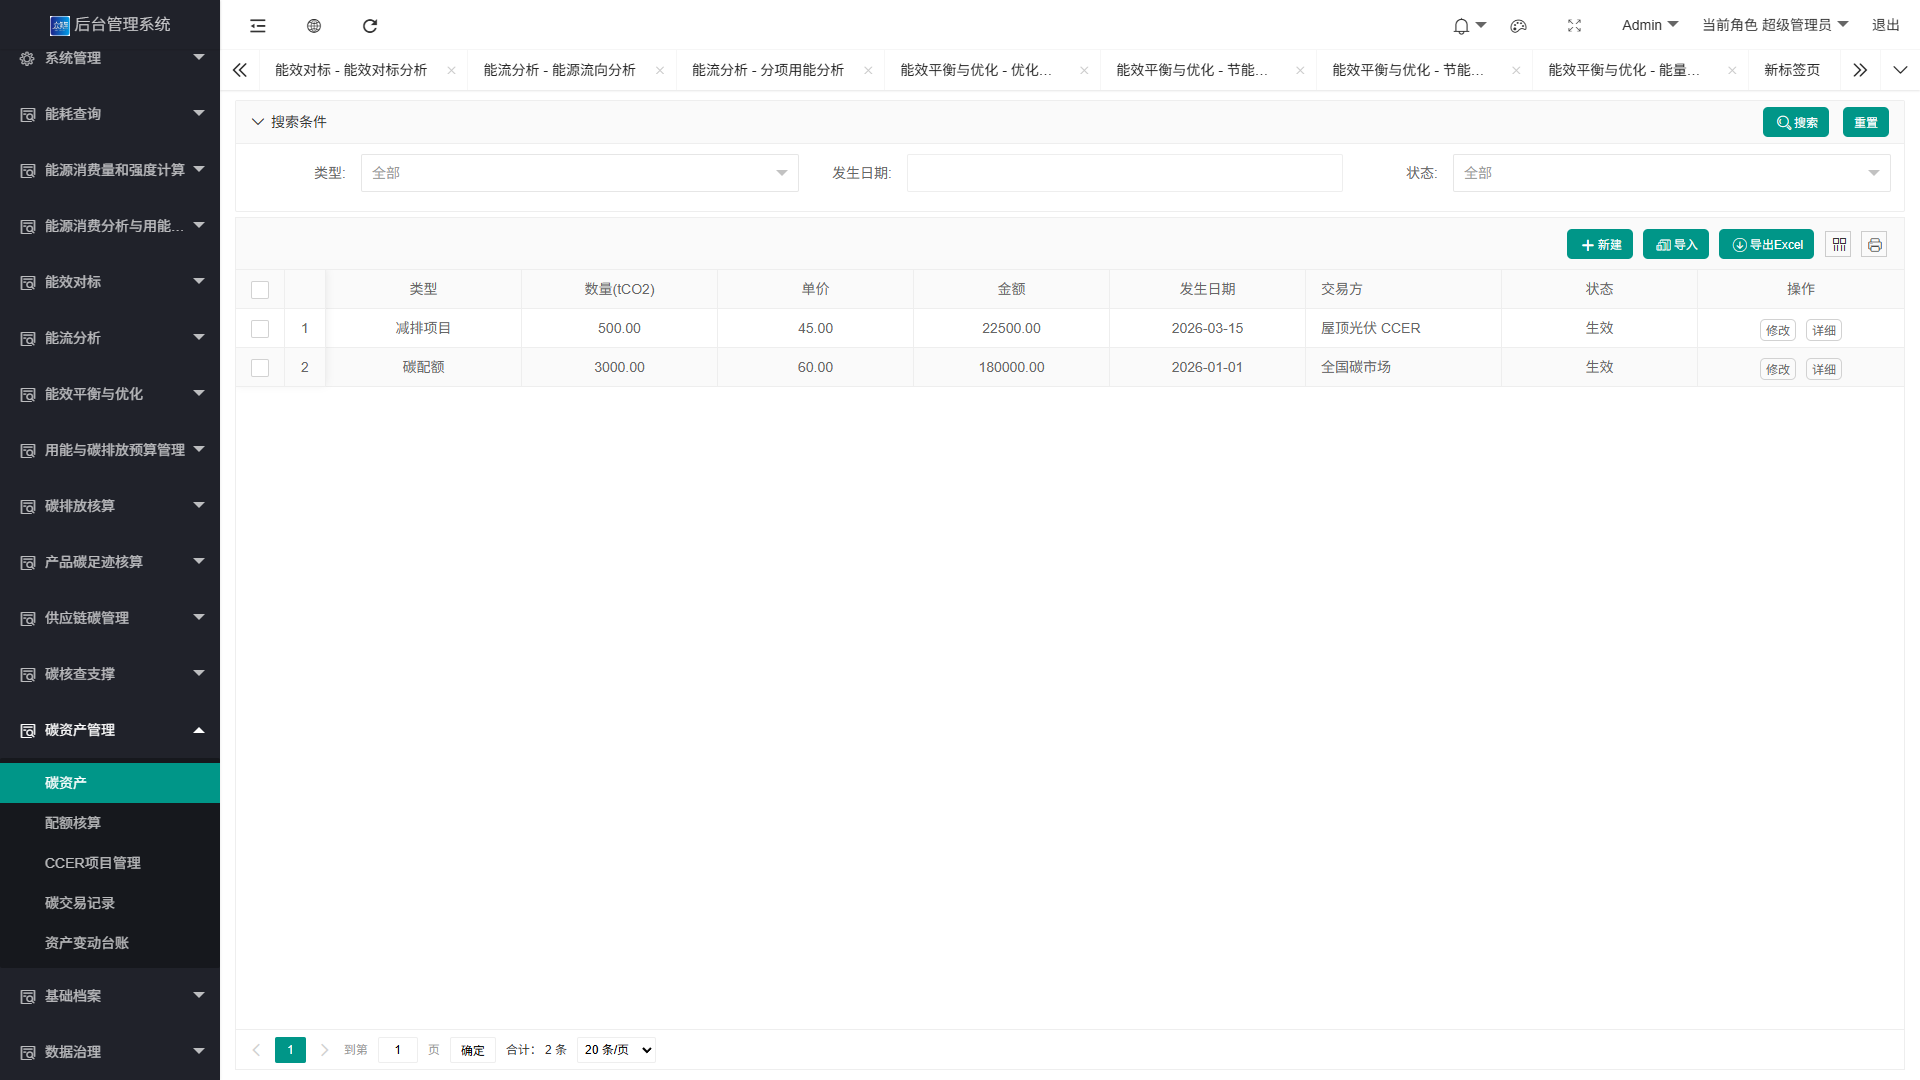1920x1080 pixels.
Task: Open 碳交易记录 submenu item
Action: click(110, 903)
